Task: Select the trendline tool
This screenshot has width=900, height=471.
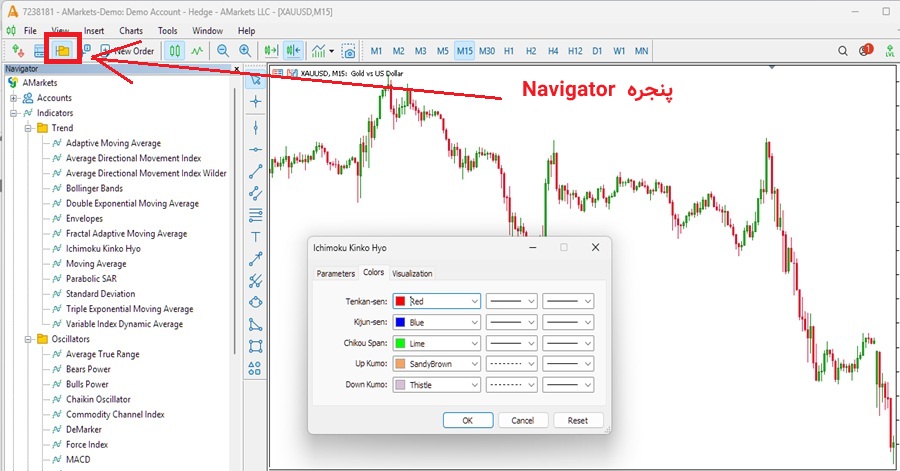Action: (255, 171)
